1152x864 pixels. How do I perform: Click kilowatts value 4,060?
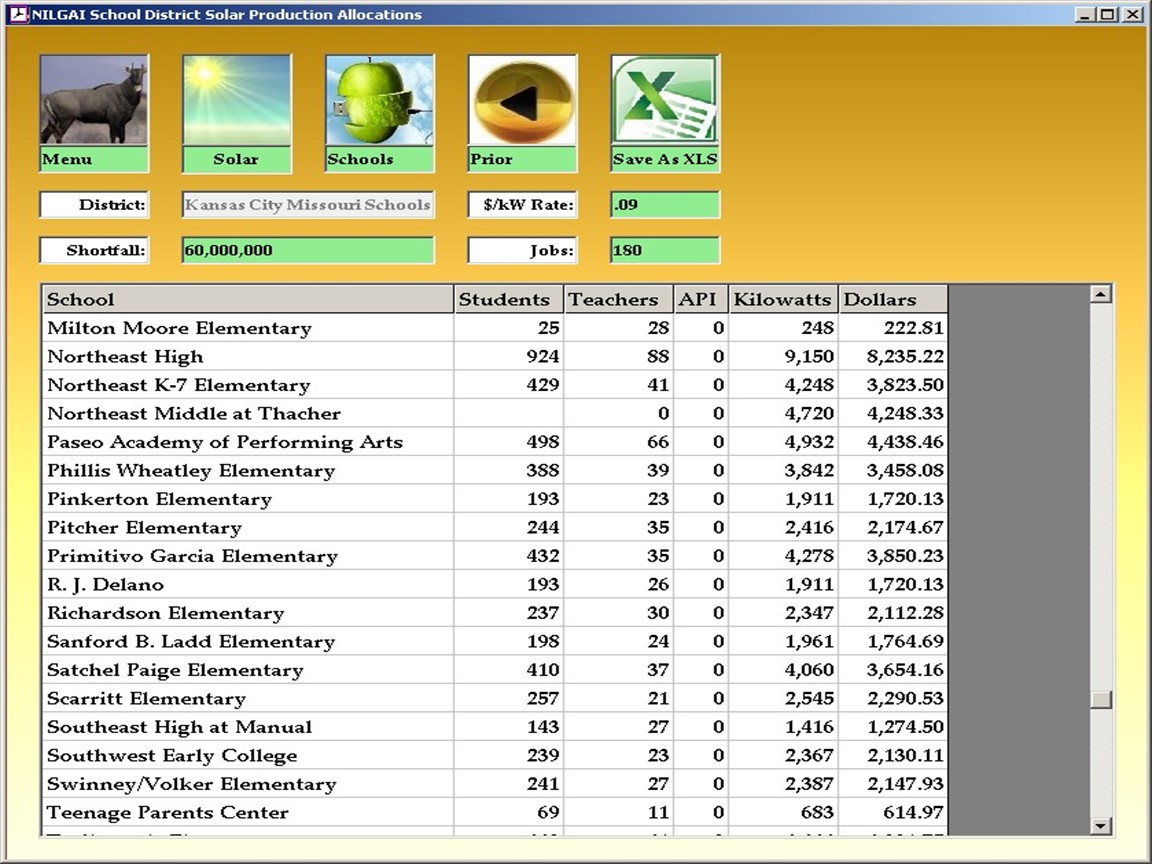pos(783,670)
